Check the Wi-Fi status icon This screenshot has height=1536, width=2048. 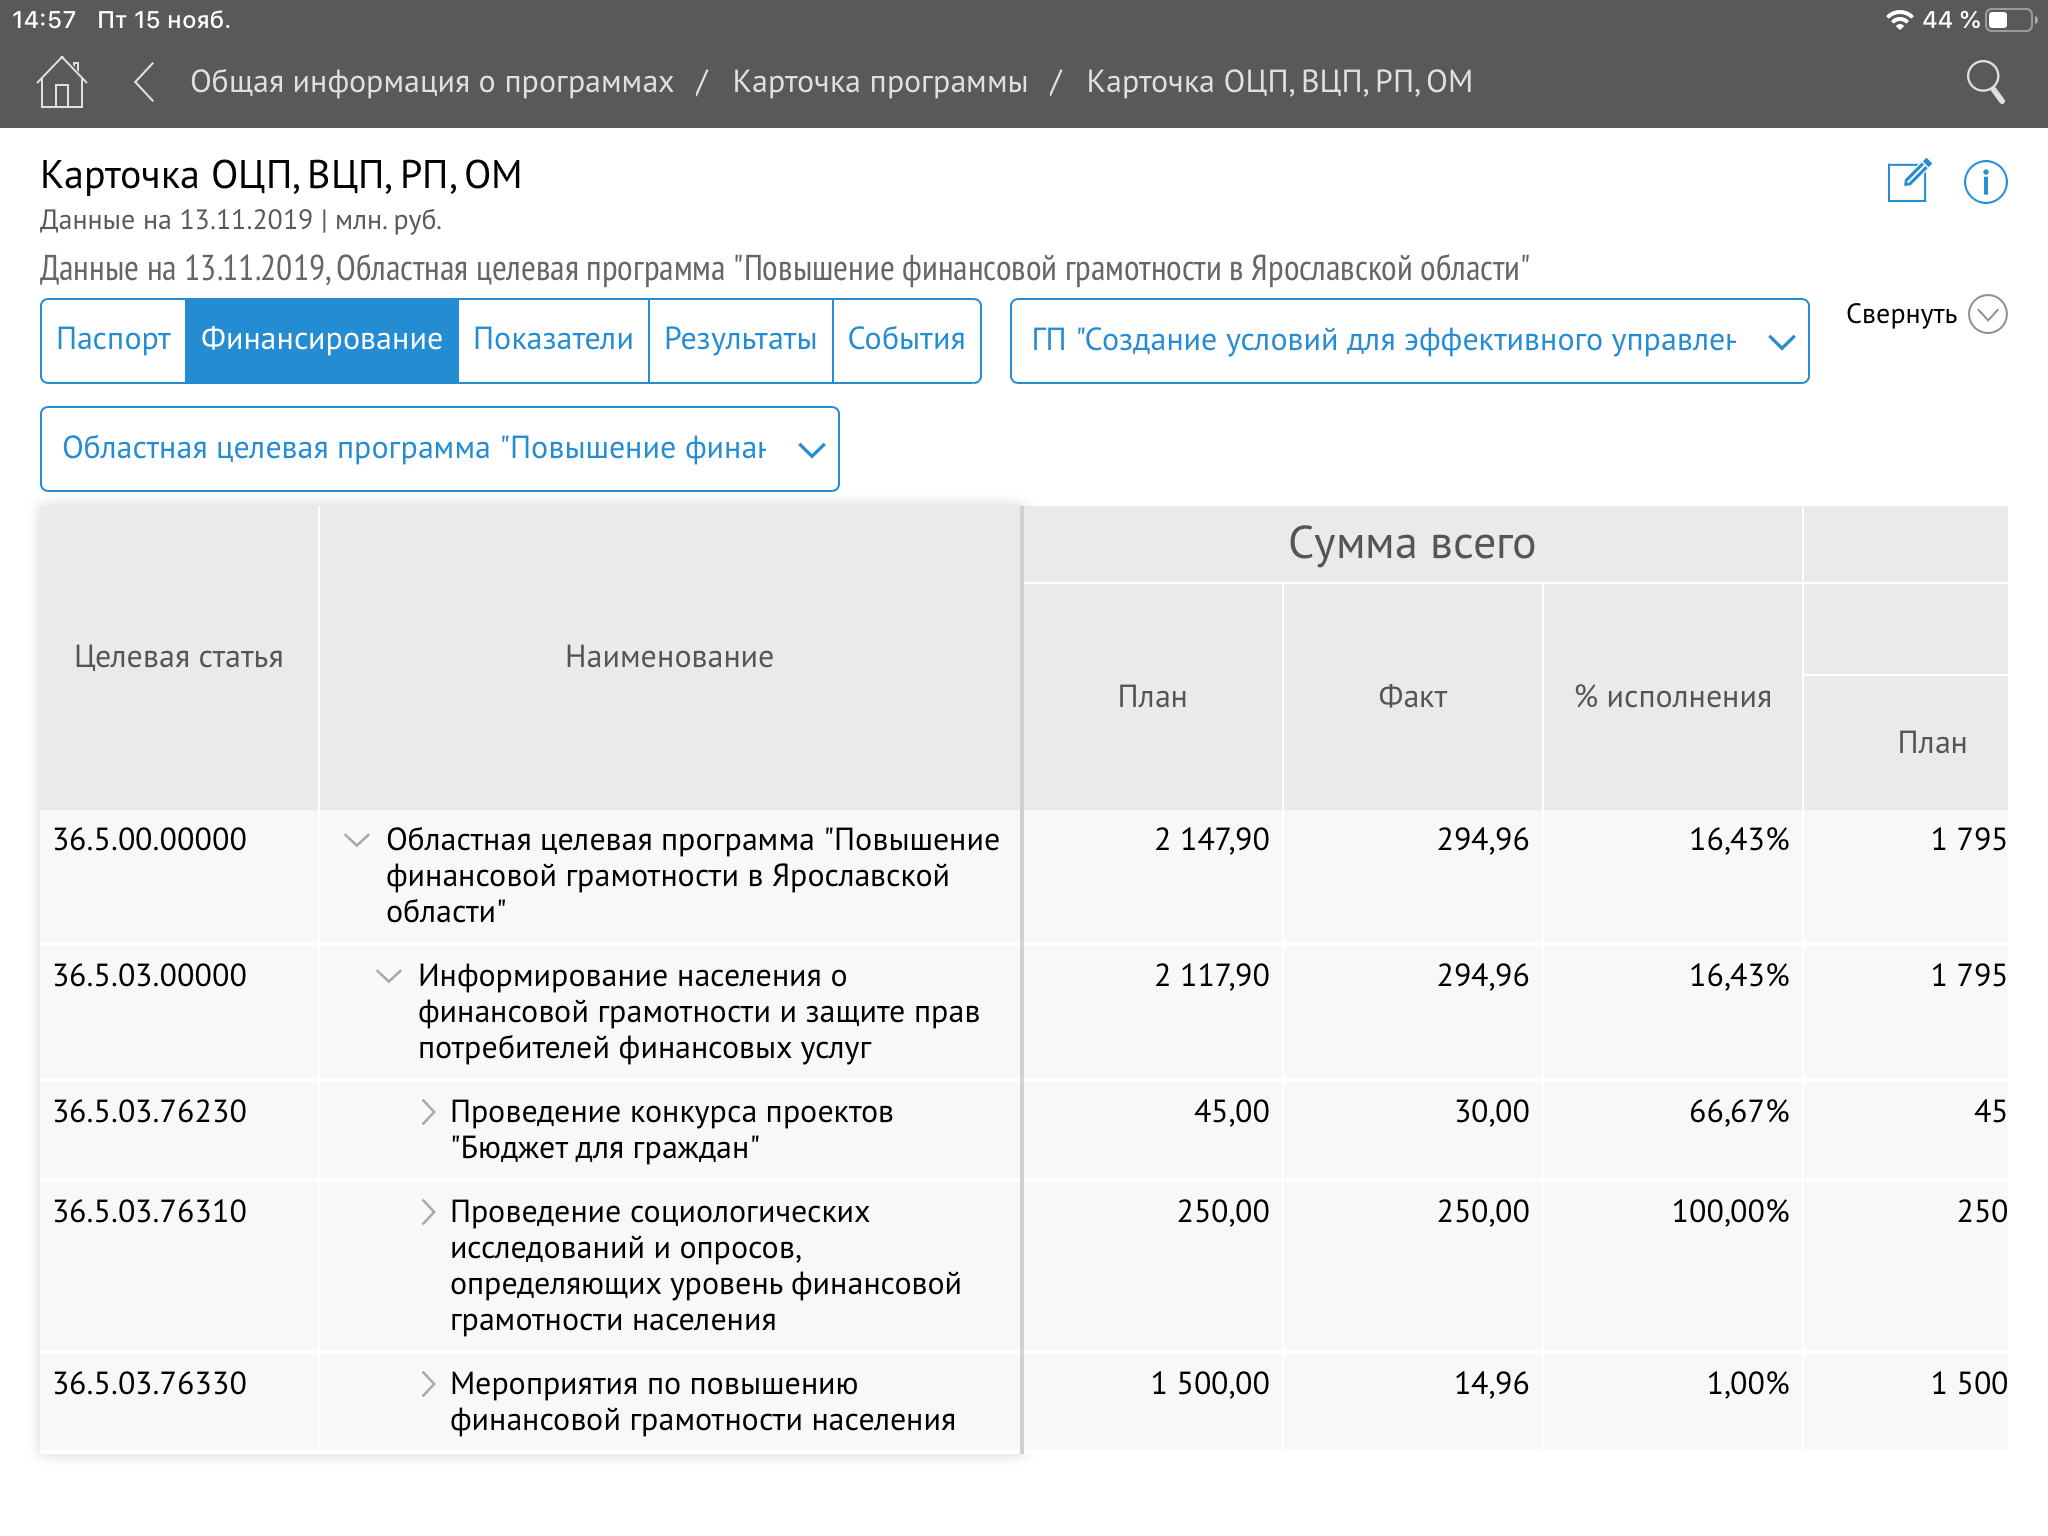[x=1899, y=20]
